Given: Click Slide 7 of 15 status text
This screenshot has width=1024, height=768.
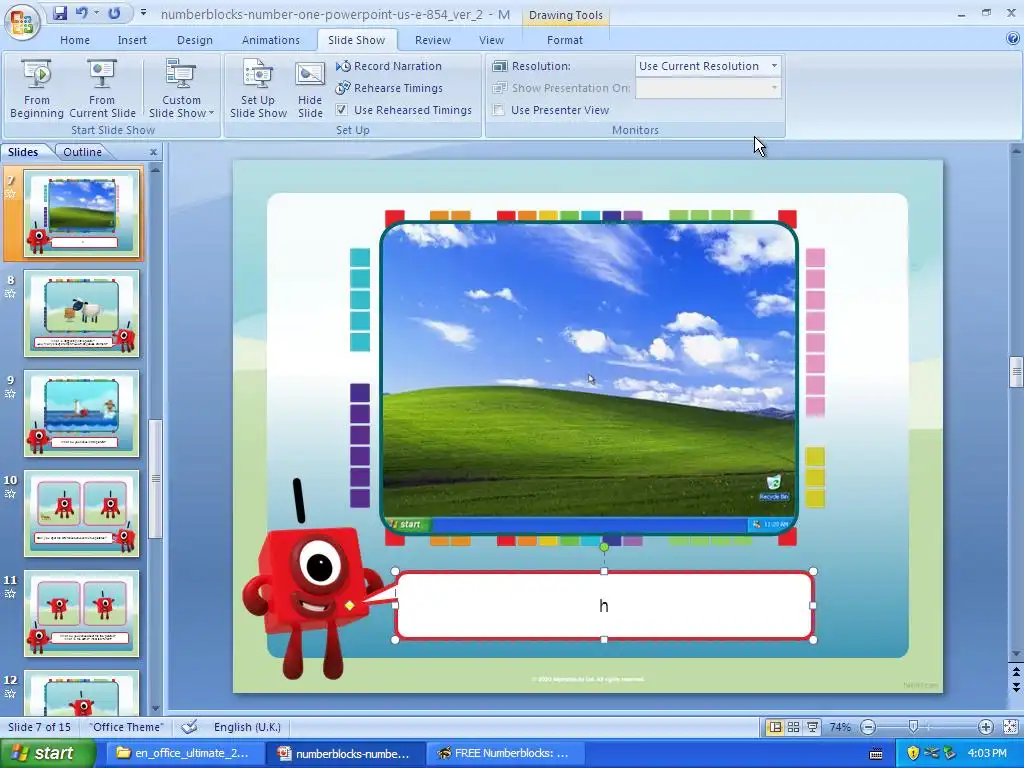Looking at the screenshot, I should click(39, 727).
